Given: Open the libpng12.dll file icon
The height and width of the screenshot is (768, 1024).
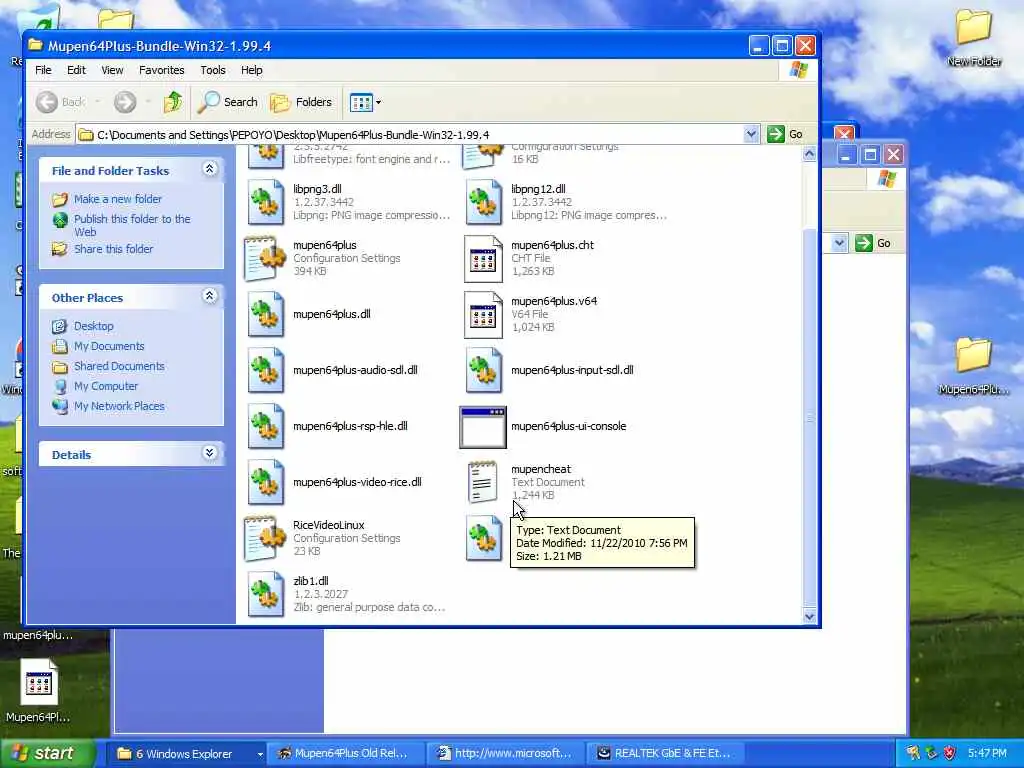Looking at the screenshot, I should point(483,202).
